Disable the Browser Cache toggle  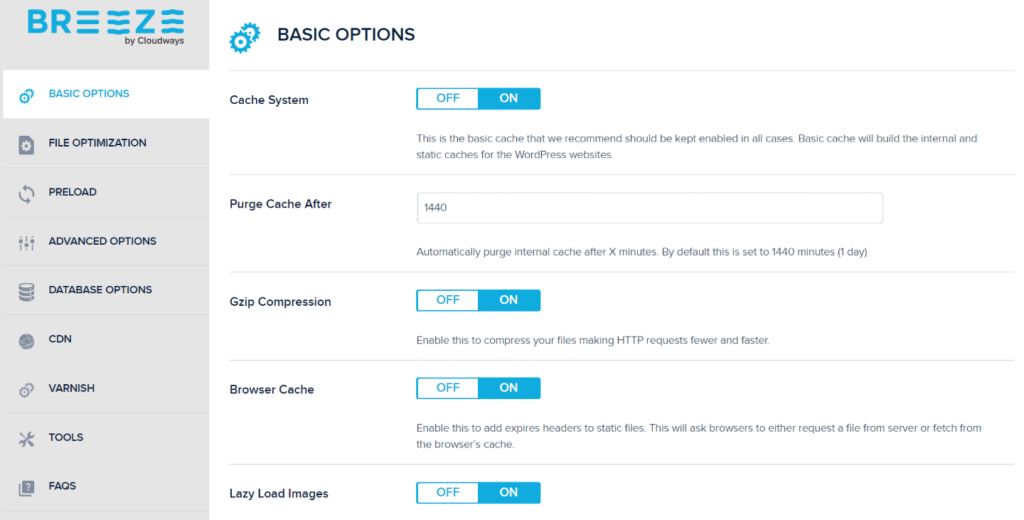[x=447, y=388]
